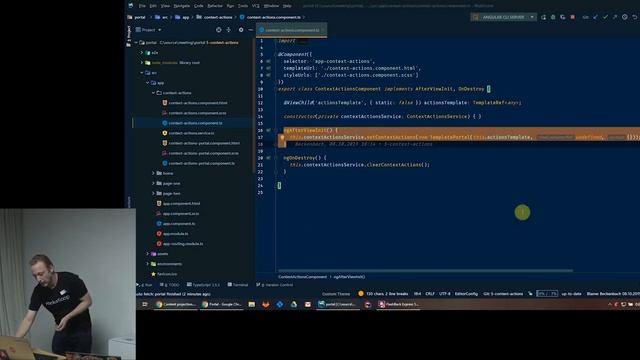
Task: Click the blue diamond taskbar icon
Action: tap(280, 304)
